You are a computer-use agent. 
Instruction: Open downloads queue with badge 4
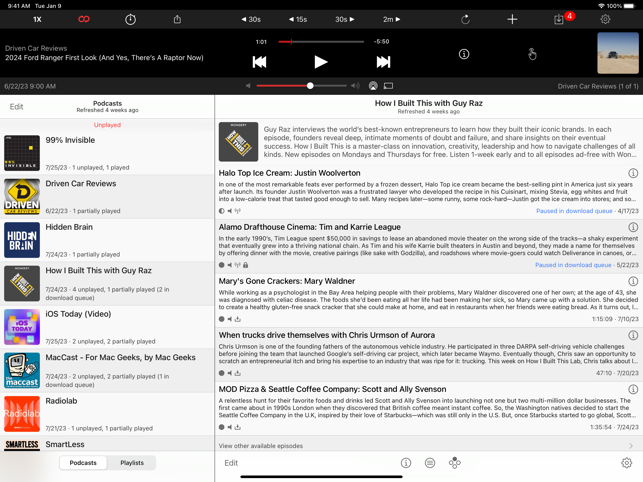(559, 19)
